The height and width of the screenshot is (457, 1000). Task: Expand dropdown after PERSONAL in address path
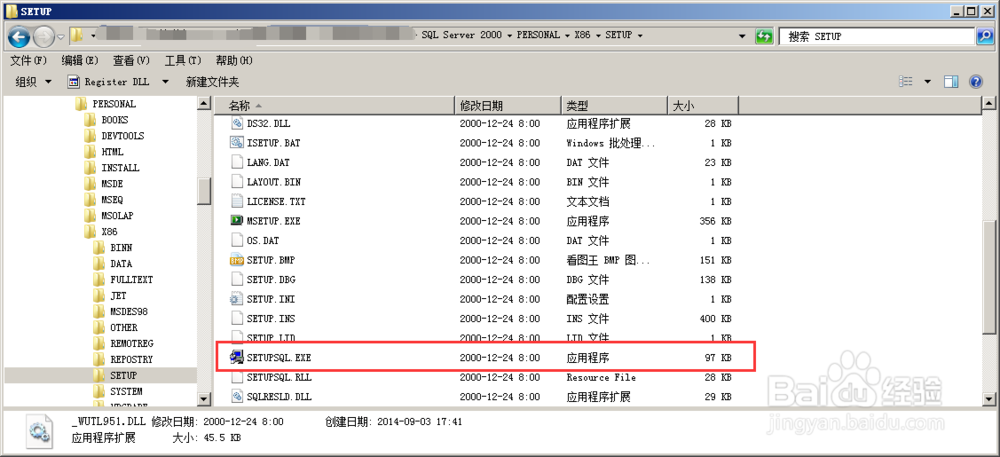click(566, 35)
